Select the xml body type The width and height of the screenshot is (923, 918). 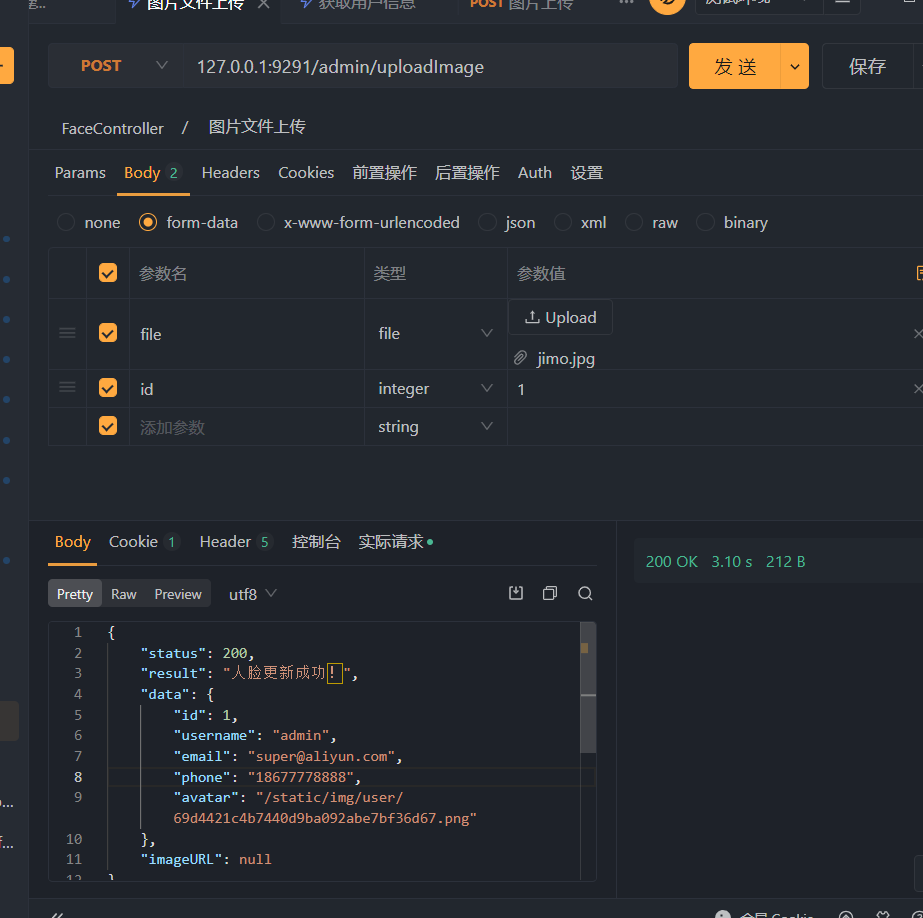563,222
